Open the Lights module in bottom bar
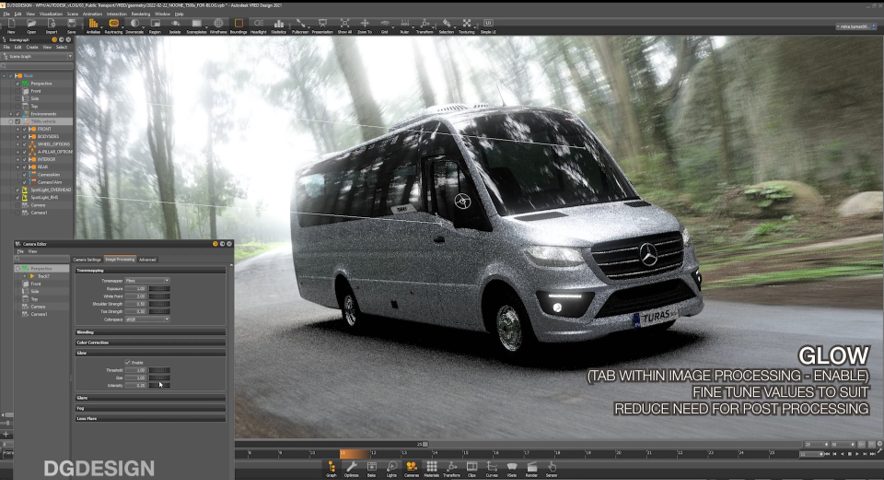 [x=390, y=468]
